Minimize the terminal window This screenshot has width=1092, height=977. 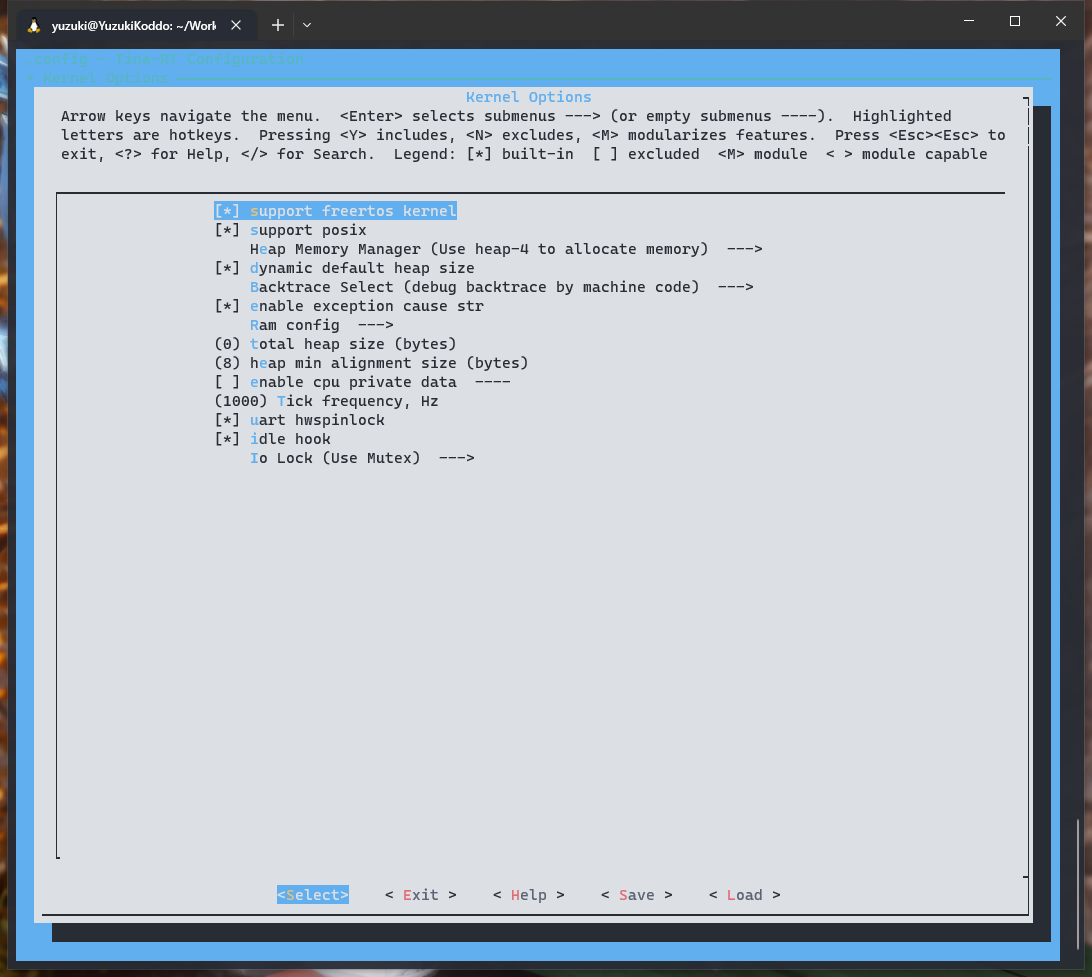coord(968,21)
